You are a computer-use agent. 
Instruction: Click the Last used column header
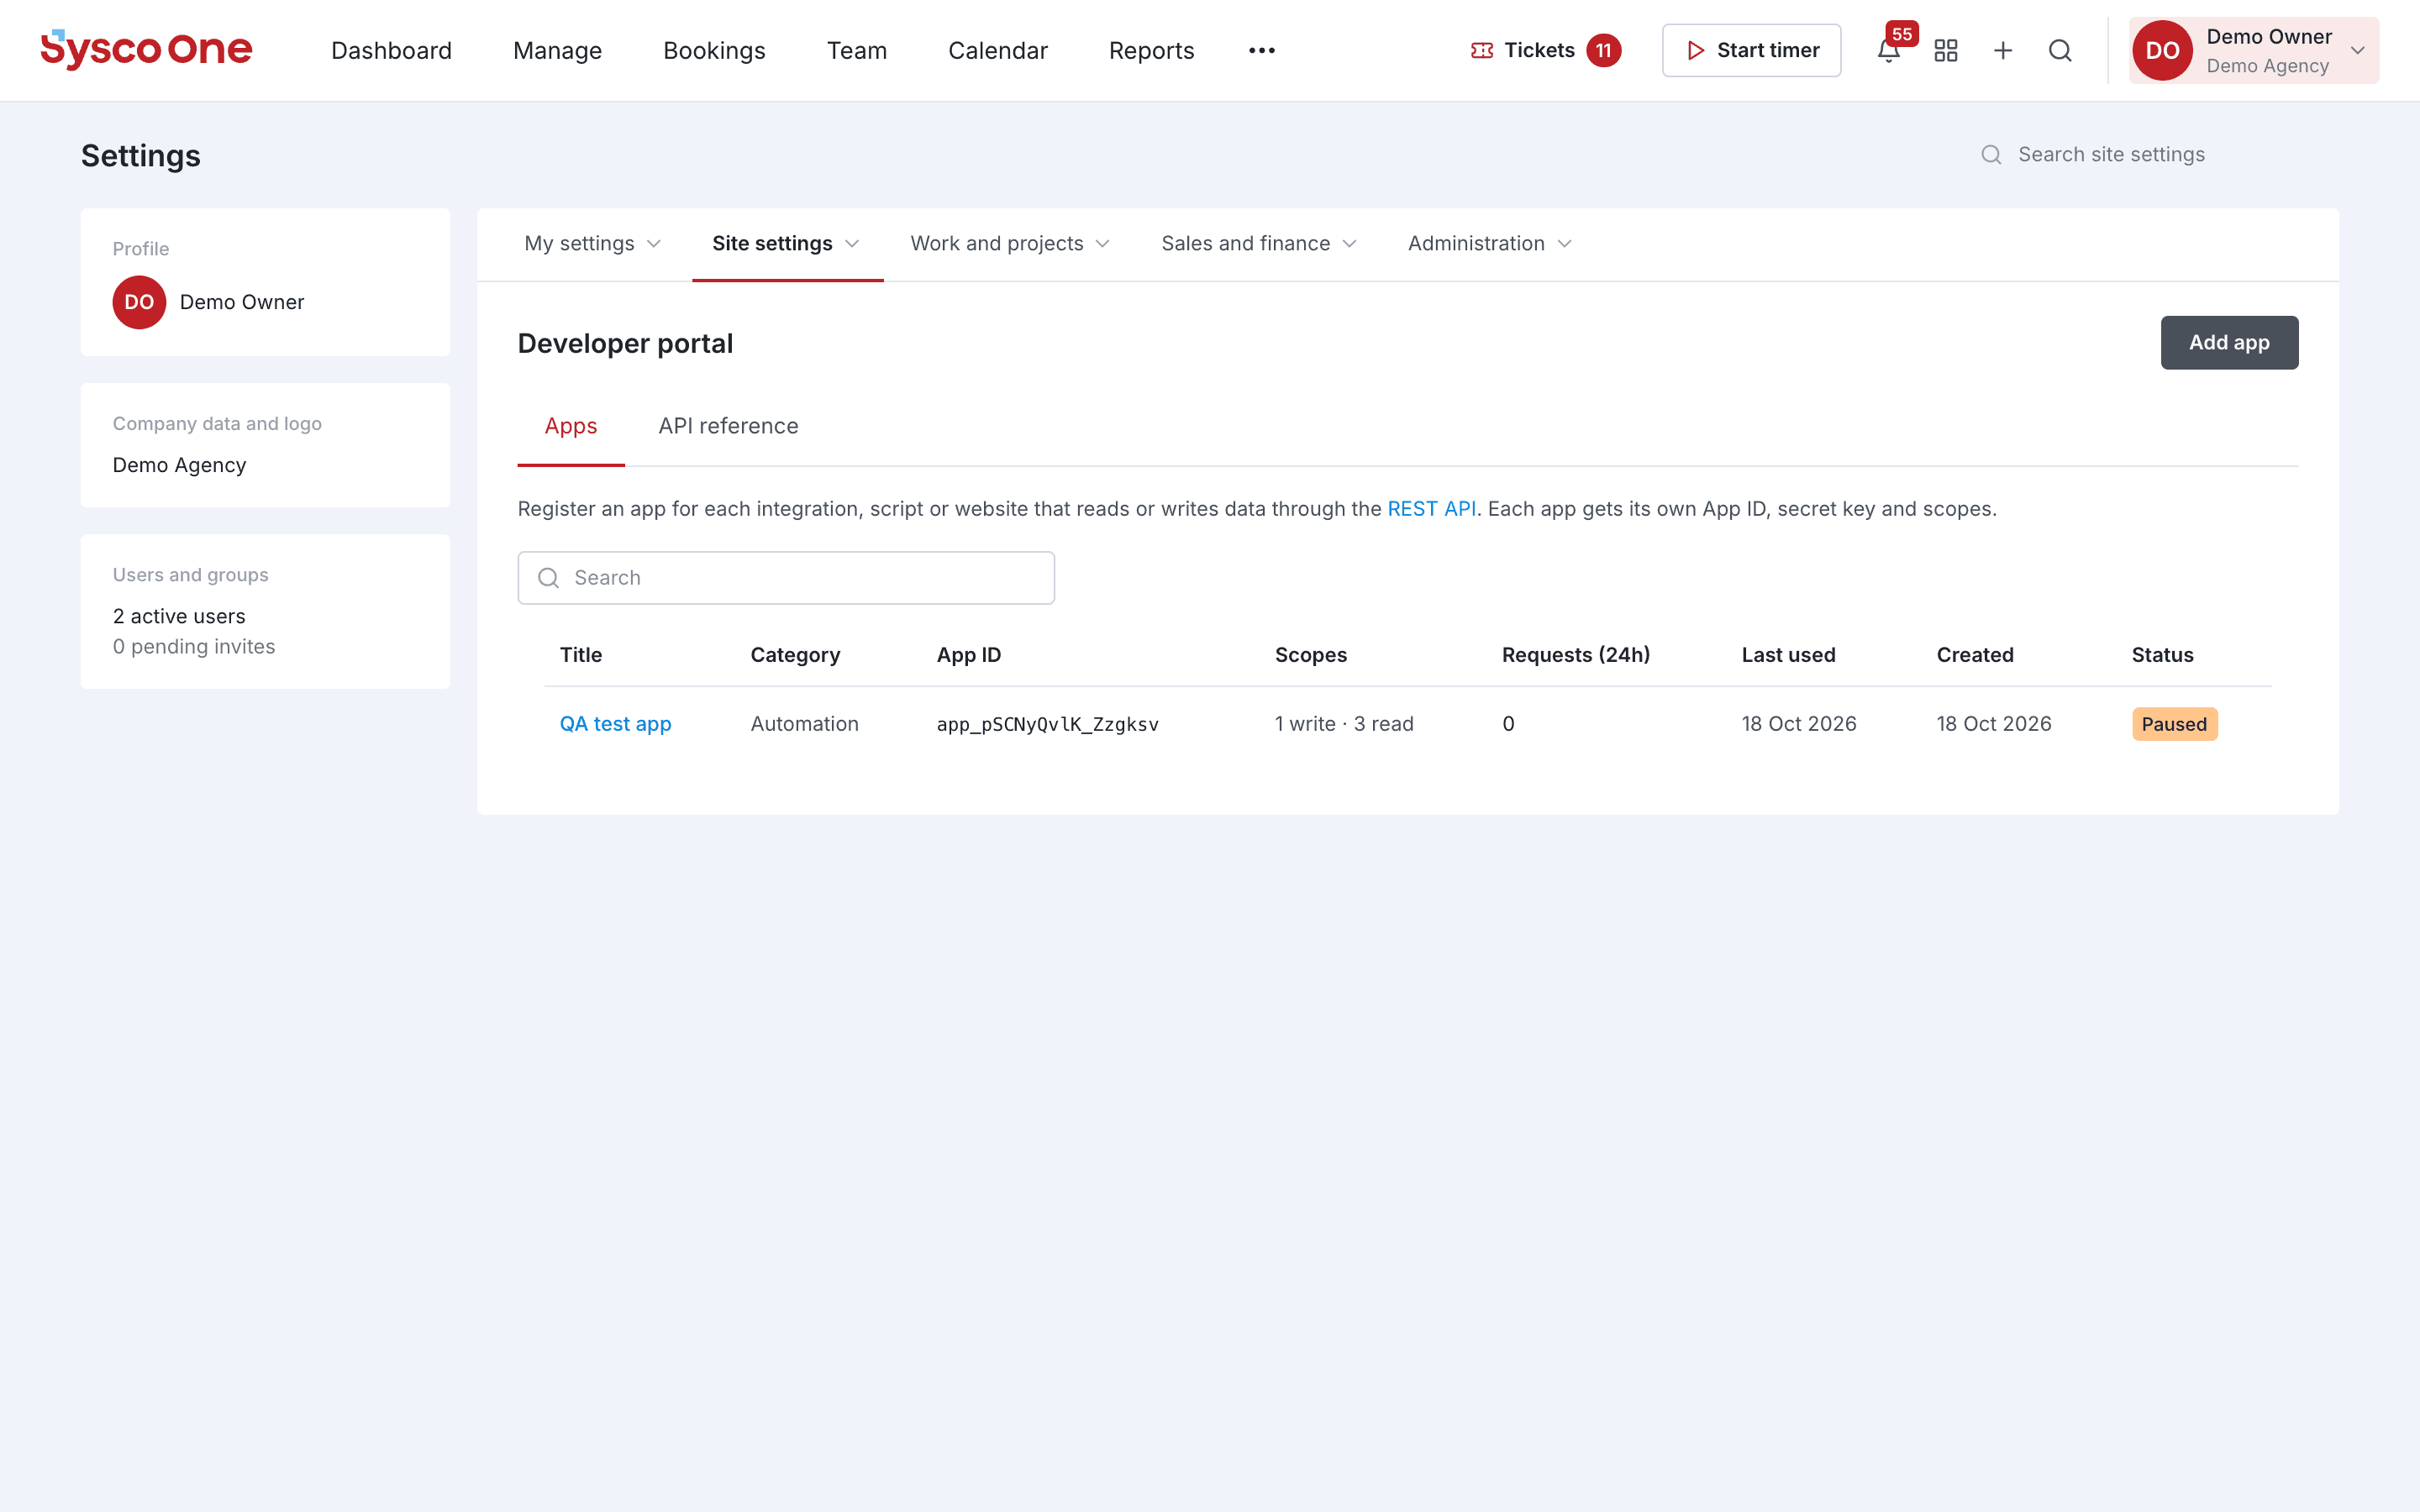[1788, 655]
